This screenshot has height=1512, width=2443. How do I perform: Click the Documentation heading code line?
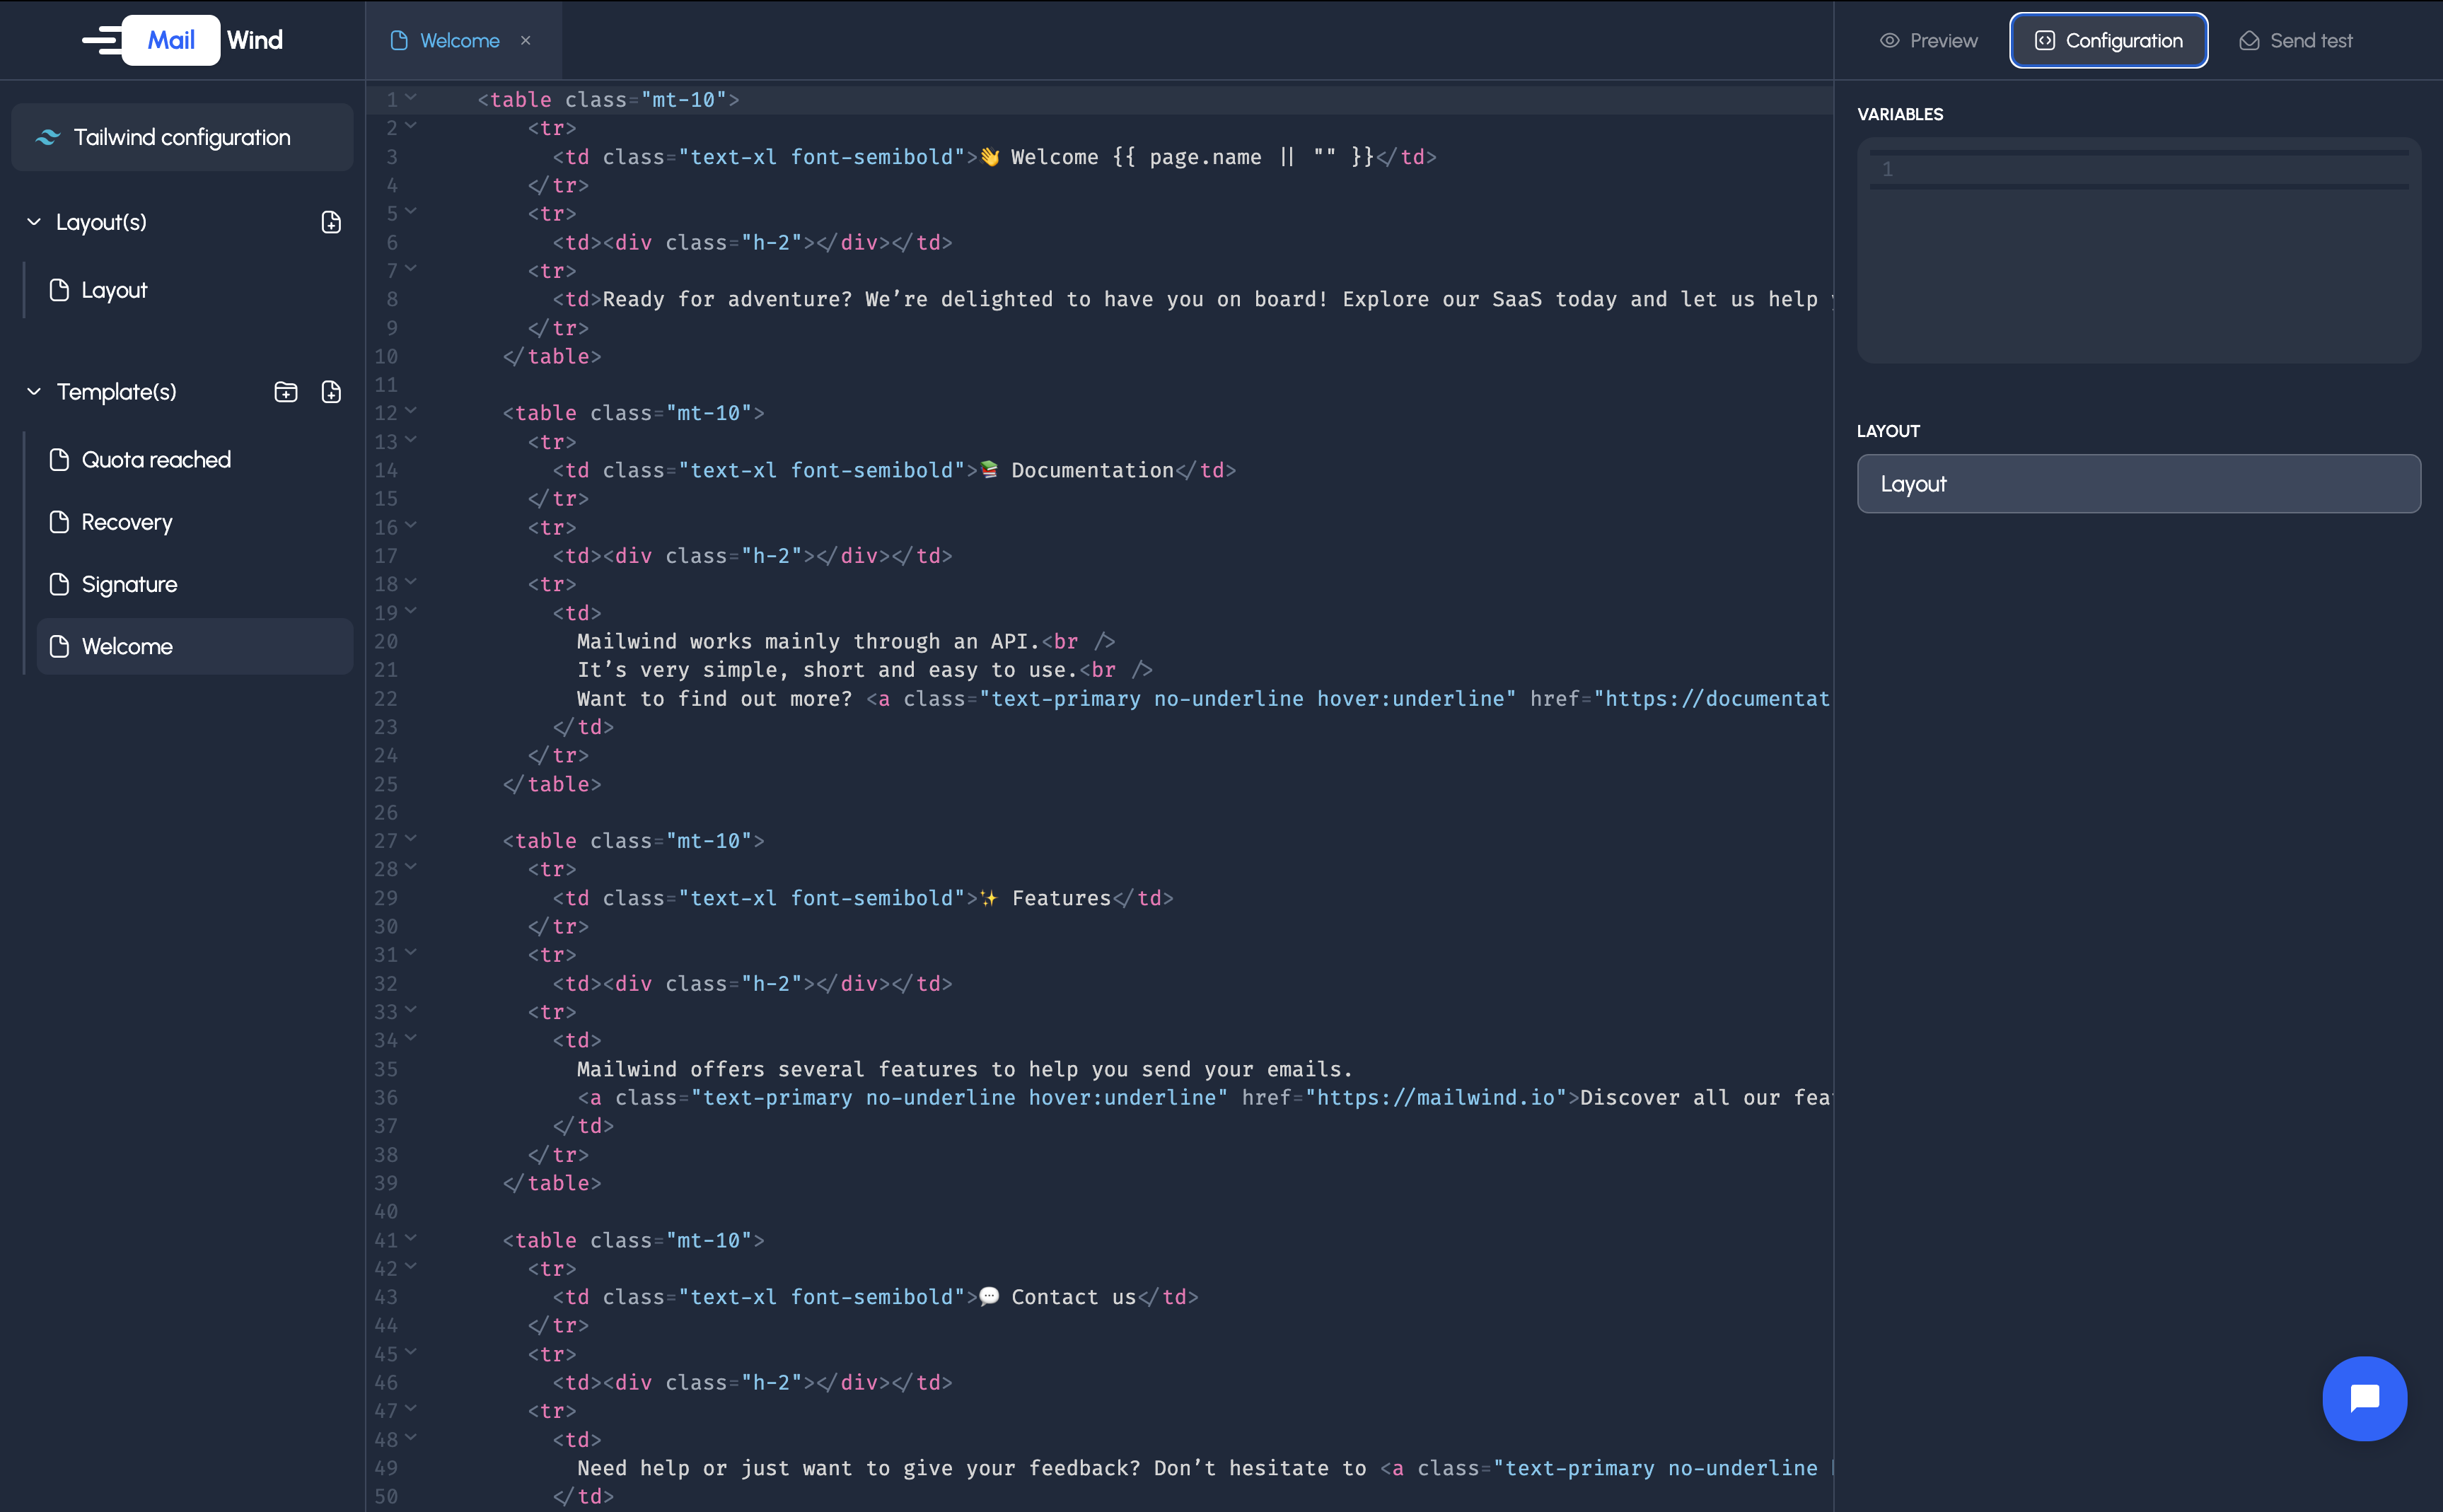coord(895,470)
